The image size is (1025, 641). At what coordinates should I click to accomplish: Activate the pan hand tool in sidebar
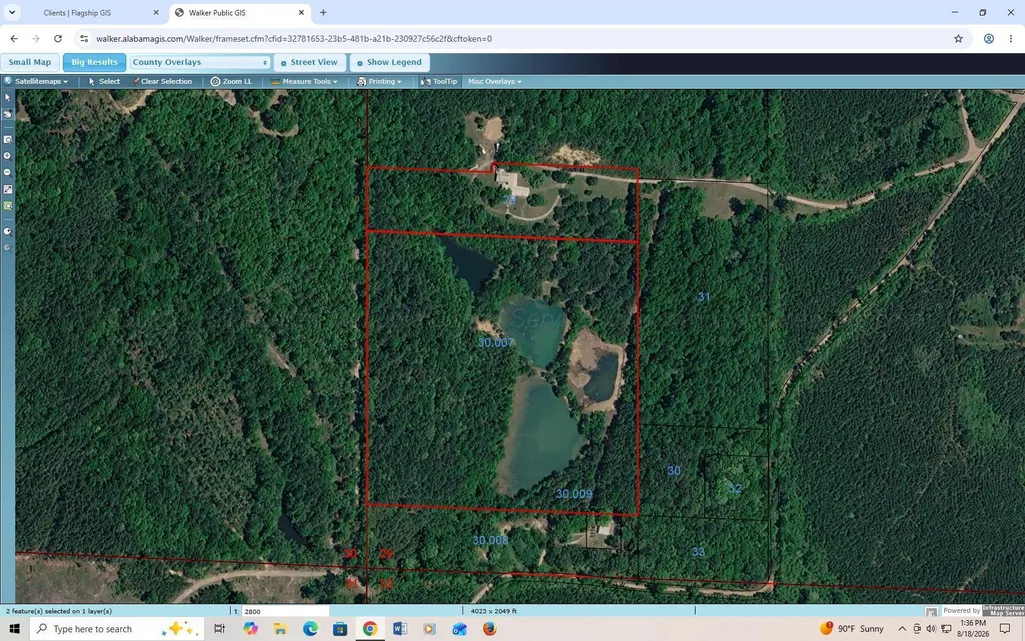tap(7, 114)
